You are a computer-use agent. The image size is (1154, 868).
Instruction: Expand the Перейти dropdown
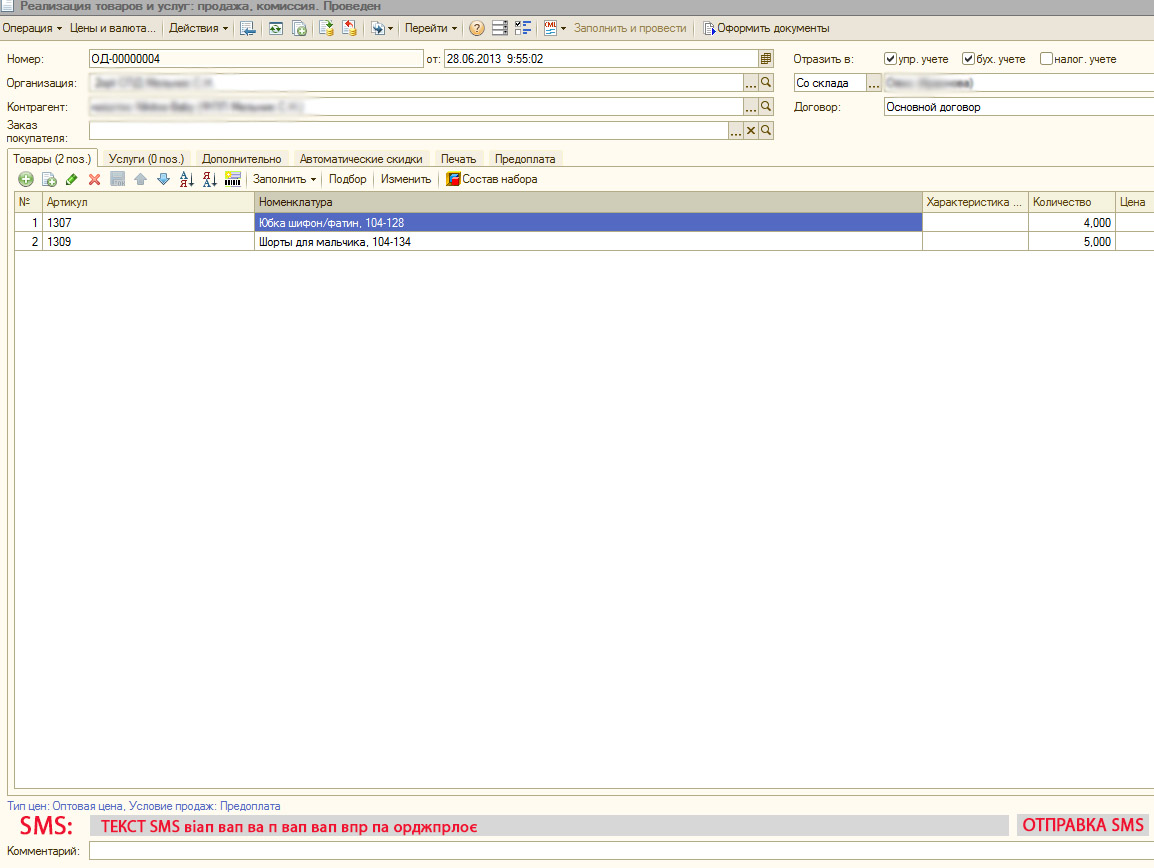pos(431,28)
